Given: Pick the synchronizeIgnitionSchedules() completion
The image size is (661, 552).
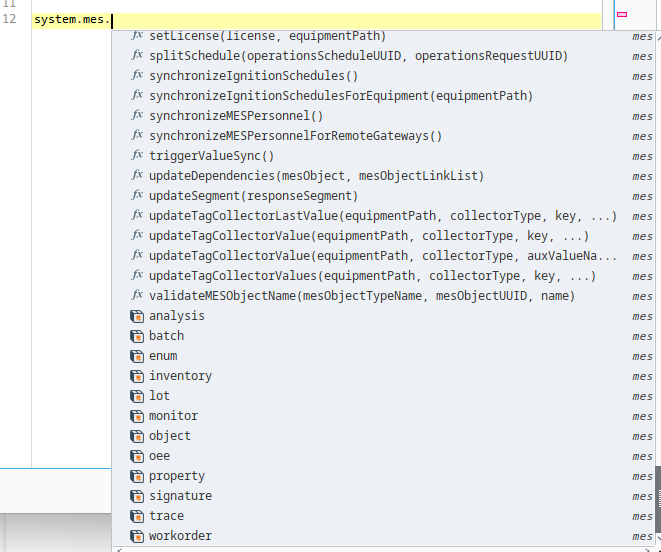Looking at the screenshot, I should [253, 76].
